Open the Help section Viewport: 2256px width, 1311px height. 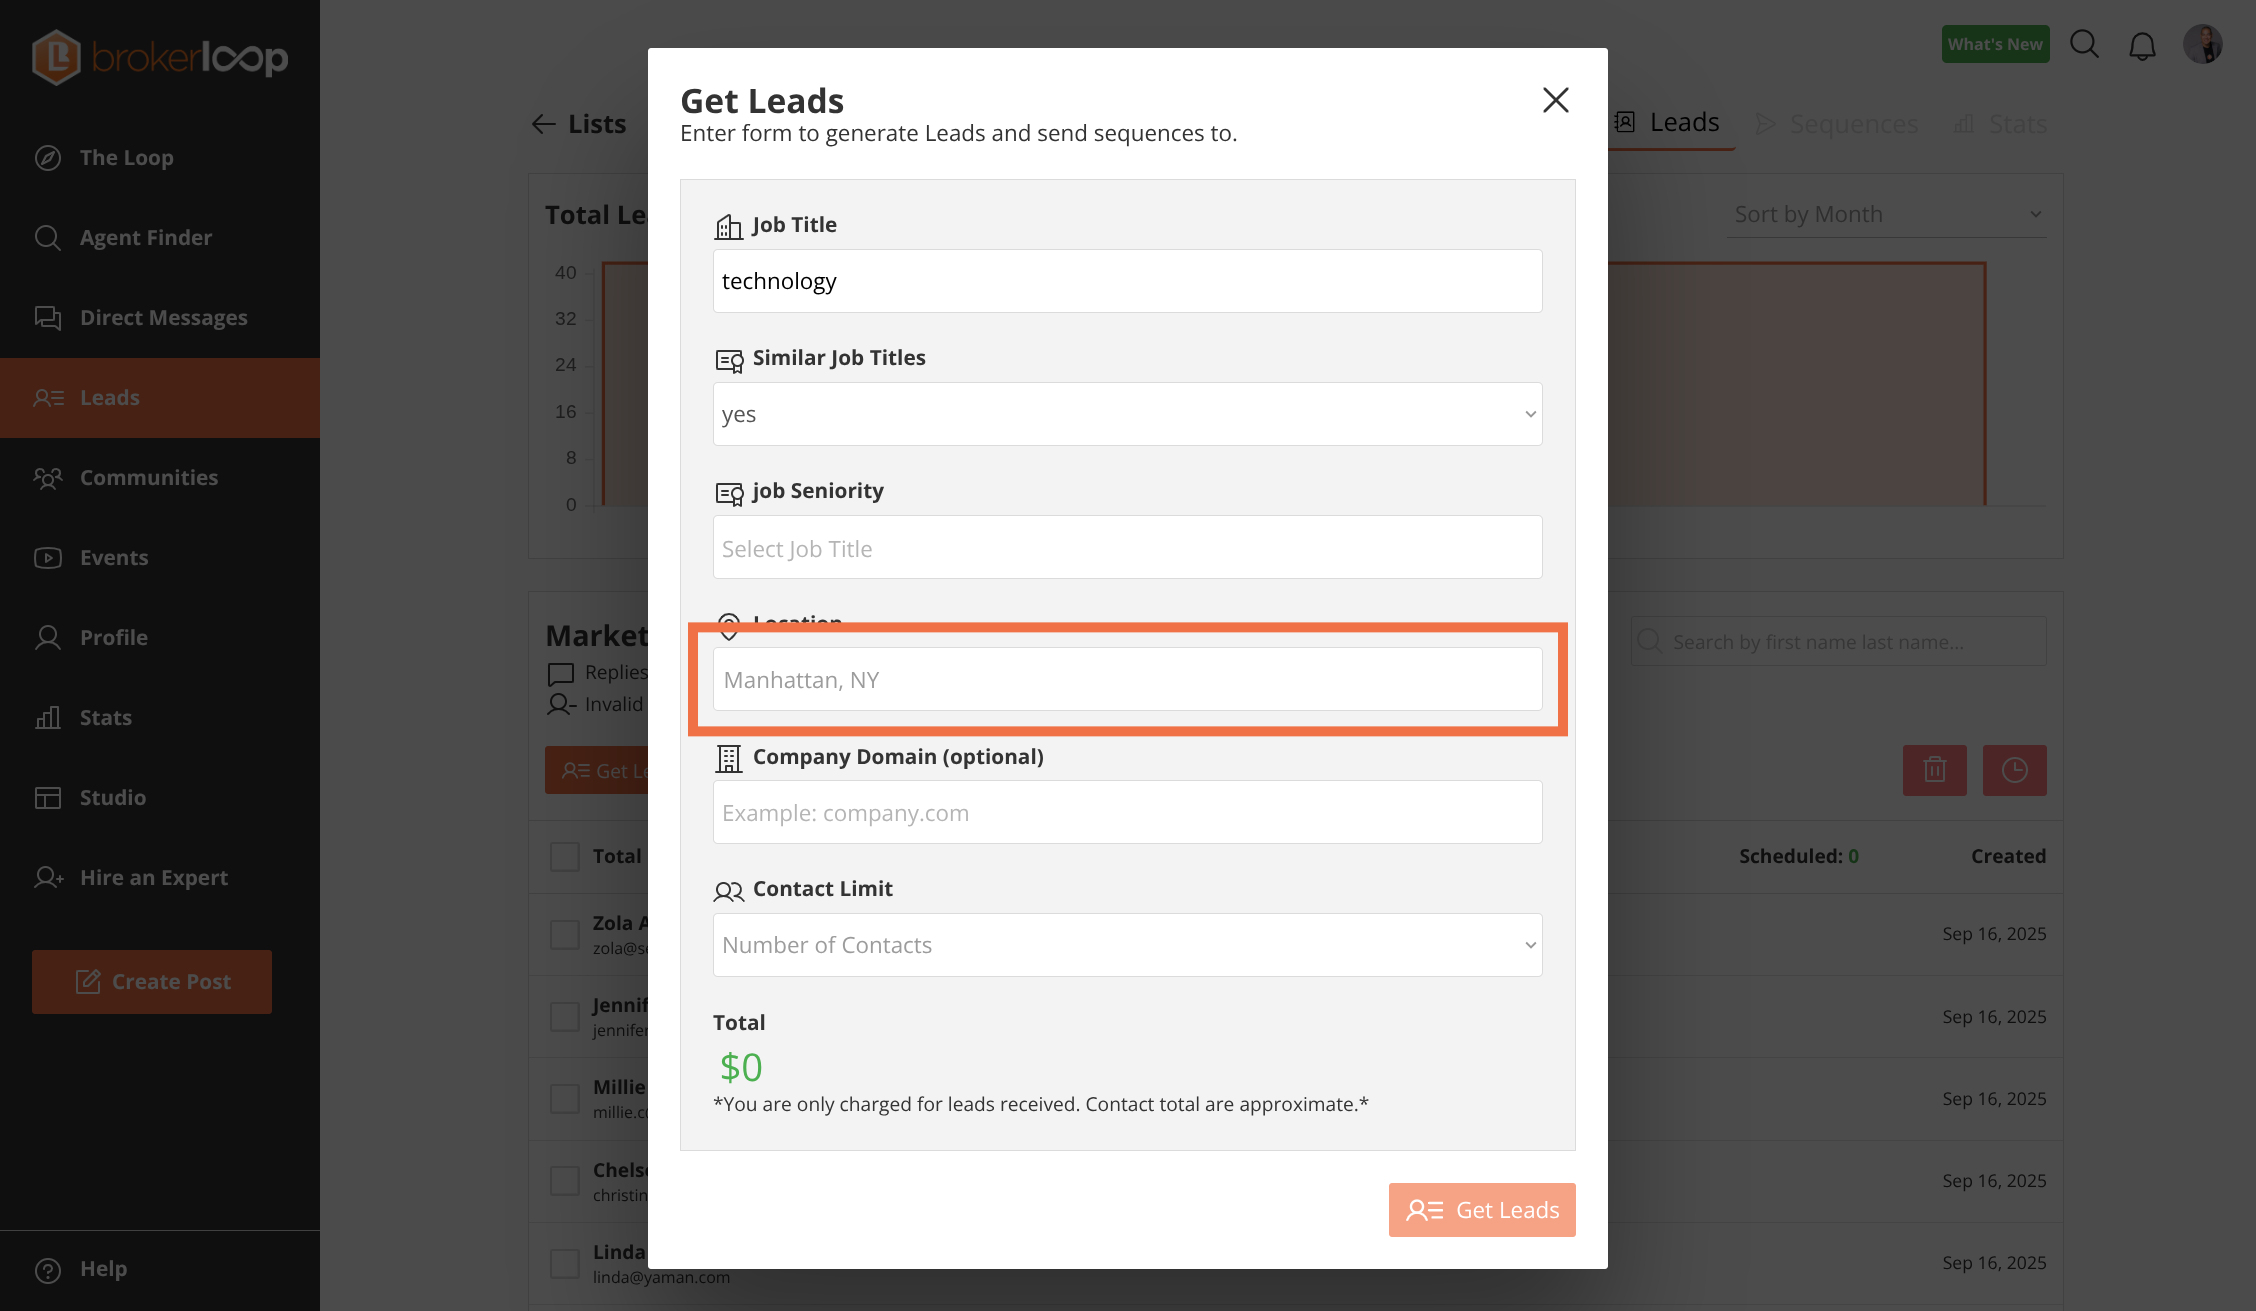[x=102, y=1269]
